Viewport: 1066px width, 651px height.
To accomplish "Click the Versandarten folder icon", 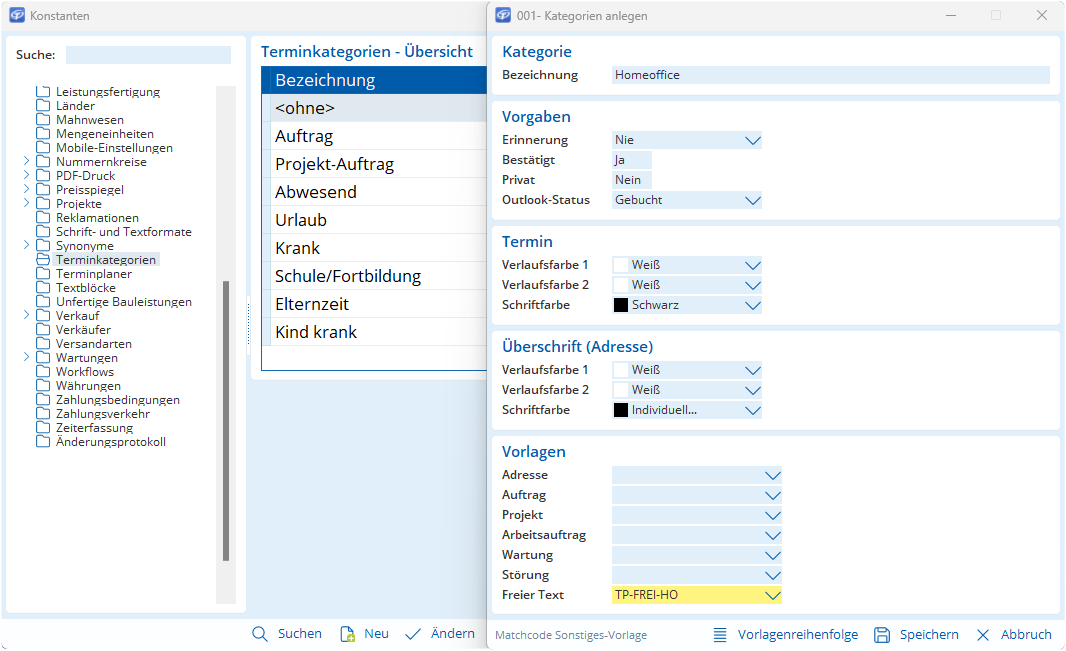I will (x=43, y=344).
